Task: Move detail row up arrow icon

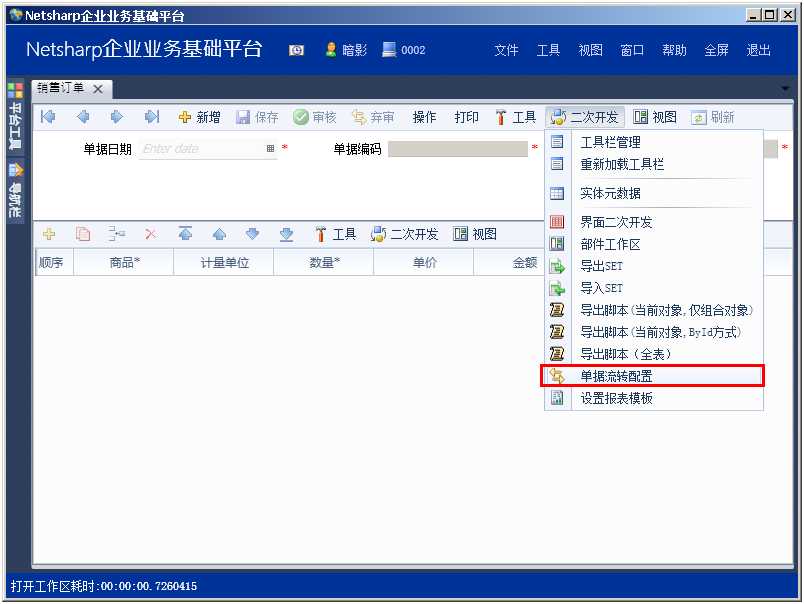Action: coord(219,234)
